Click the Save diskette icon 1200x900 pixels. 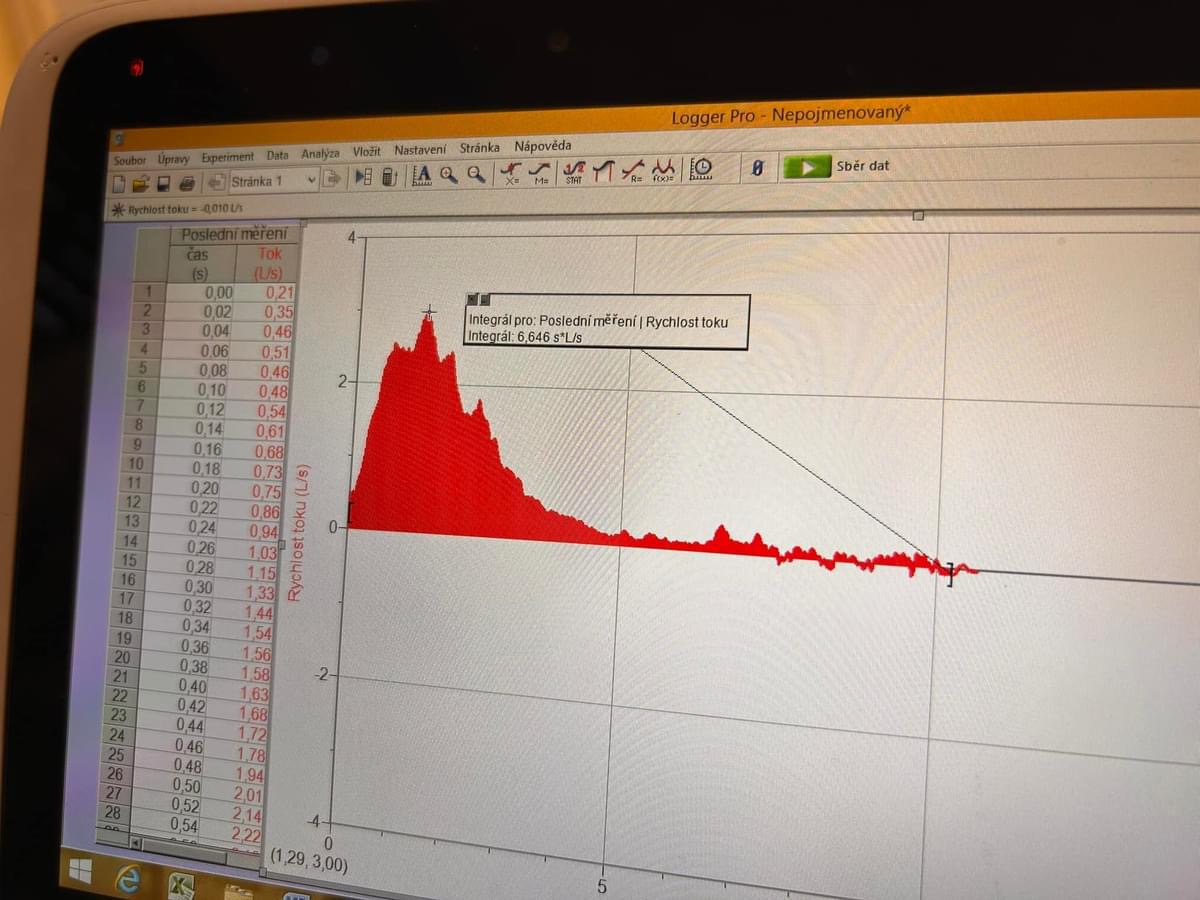[163, 183]
